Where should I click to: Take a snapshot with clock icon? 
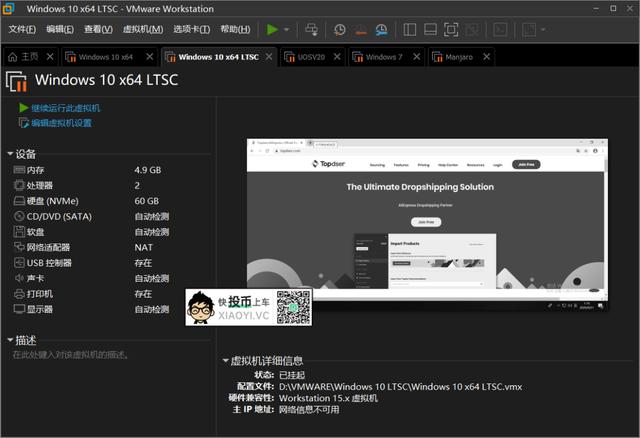[340, 29]
